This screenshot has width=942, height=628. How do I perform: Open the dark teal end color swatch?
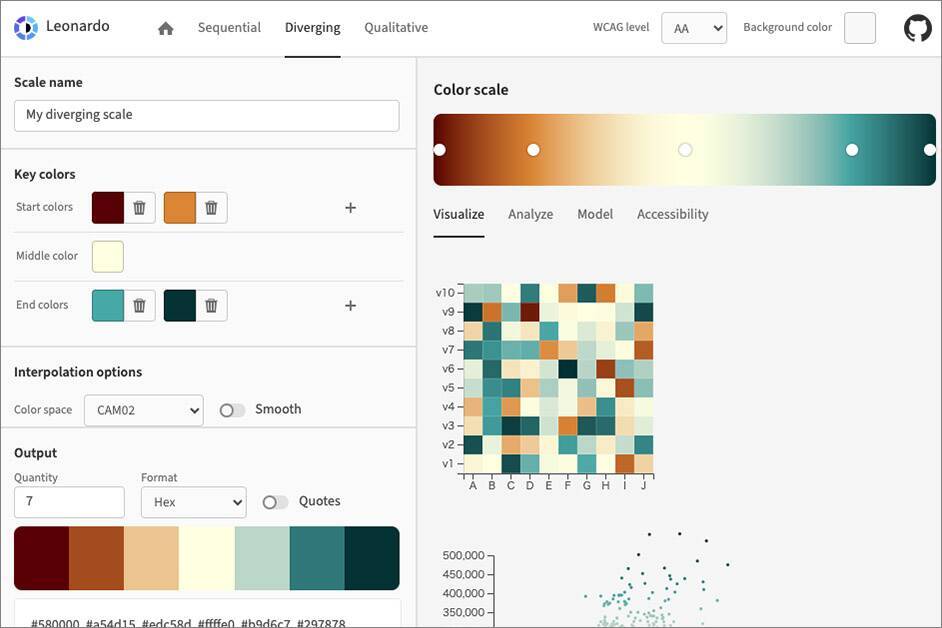pyautogui.click(x=180, y=305)
